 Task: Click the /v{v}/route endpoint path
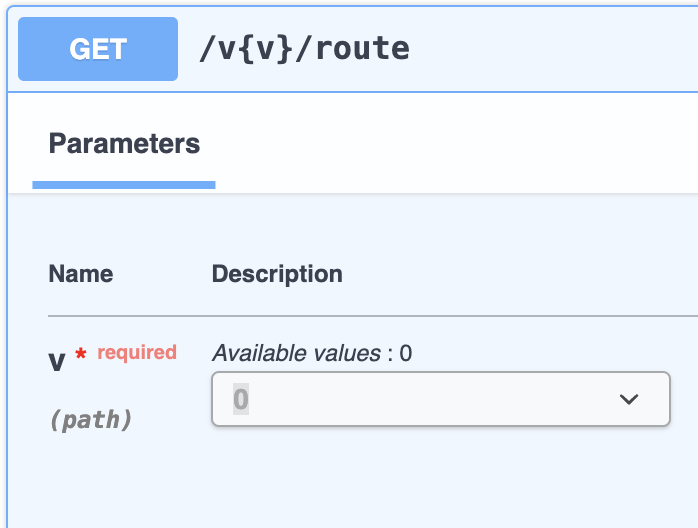tap(304, 49)
